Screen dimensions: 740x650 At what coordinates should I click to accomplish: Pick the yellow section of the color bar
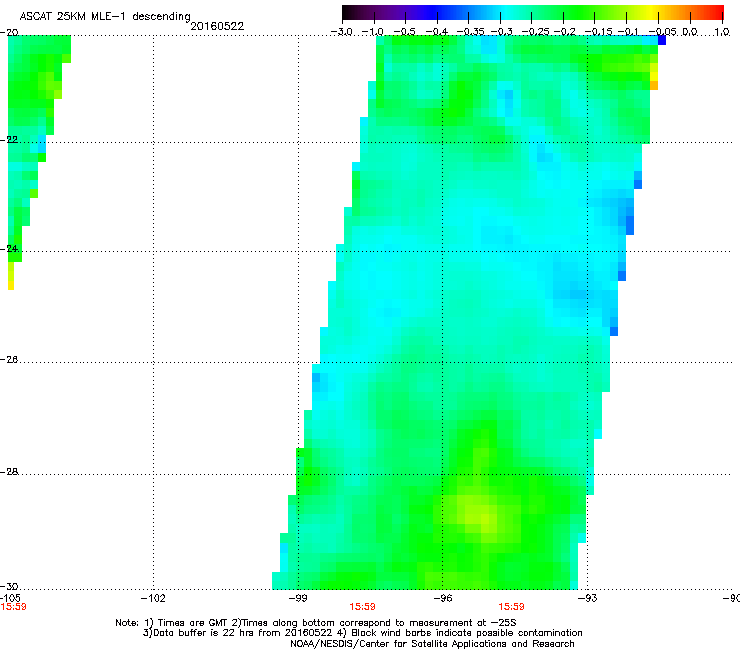pos(653,12)
